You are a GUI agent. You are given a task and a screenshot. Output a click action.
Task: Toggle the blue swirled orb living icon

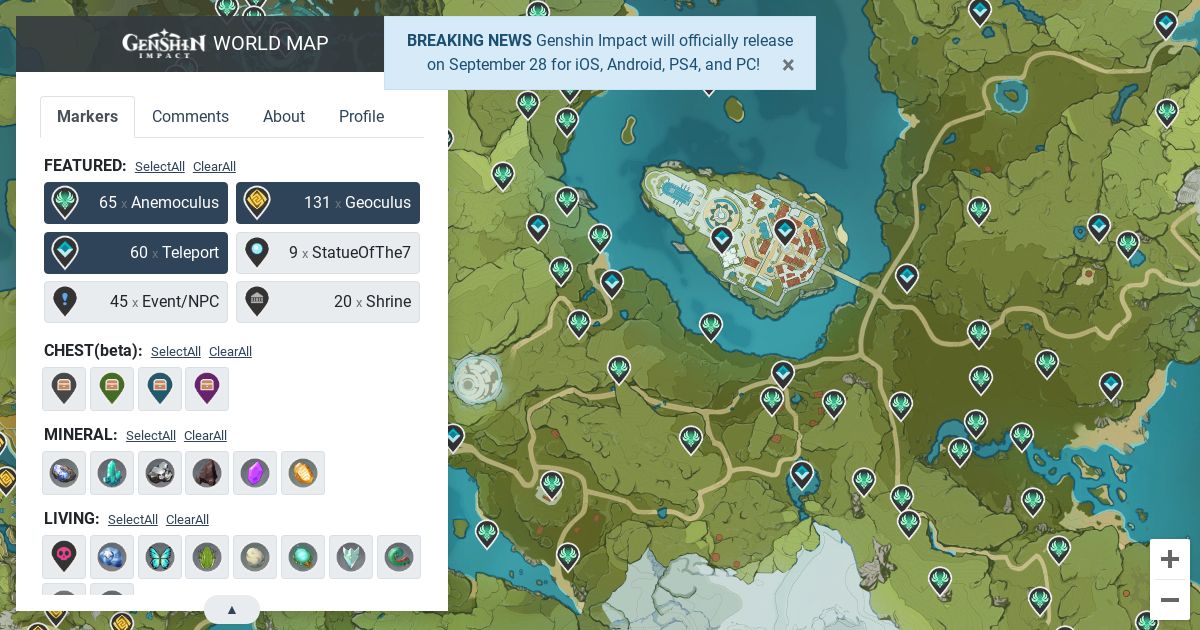click(112, 557)
